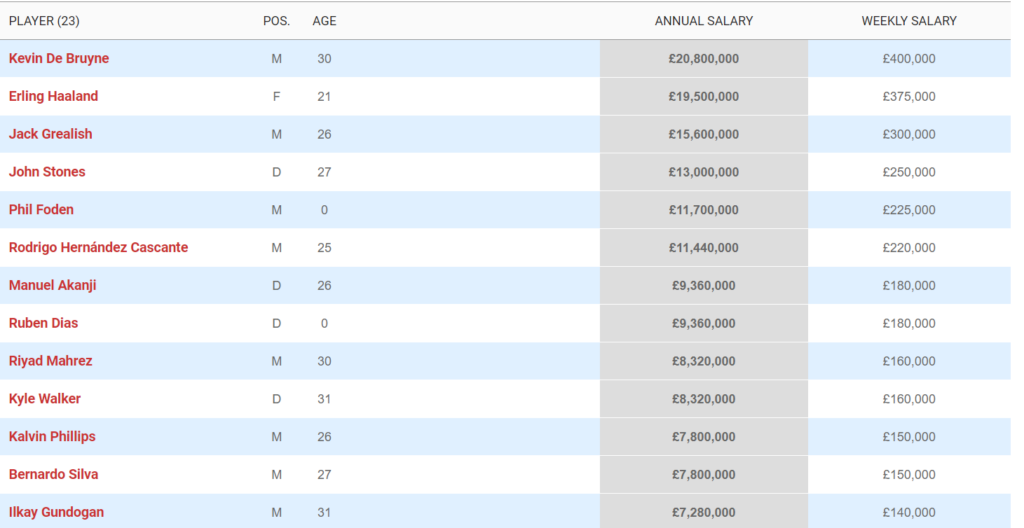
Task: Open Kalvin Phillips profile link
Action: pyautogui.click(x=52, y=437)
